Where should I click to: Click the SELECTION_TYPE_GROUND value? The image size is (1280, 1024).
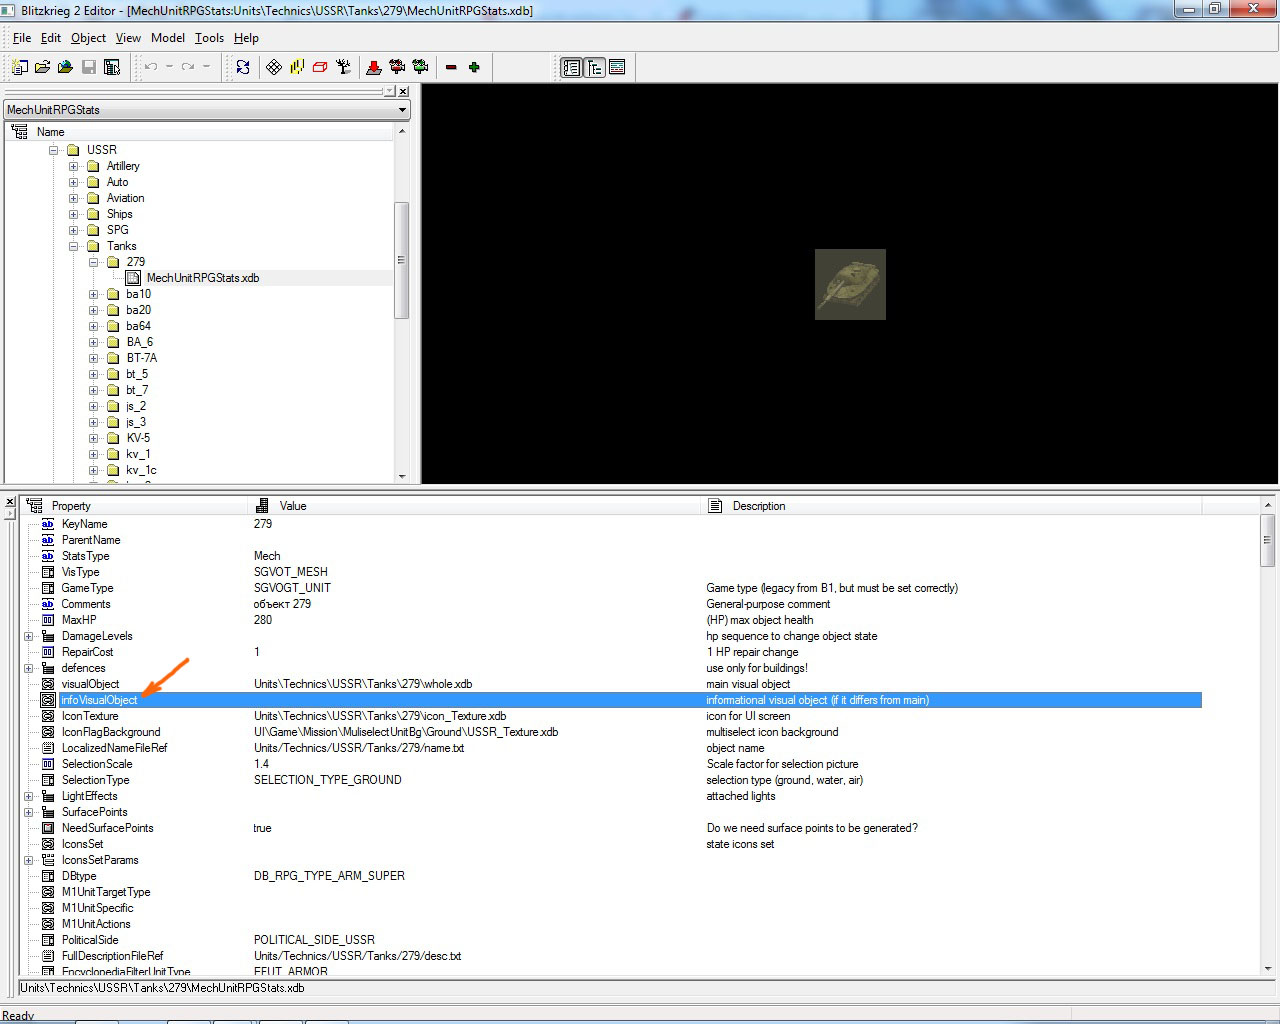point(328,780)
